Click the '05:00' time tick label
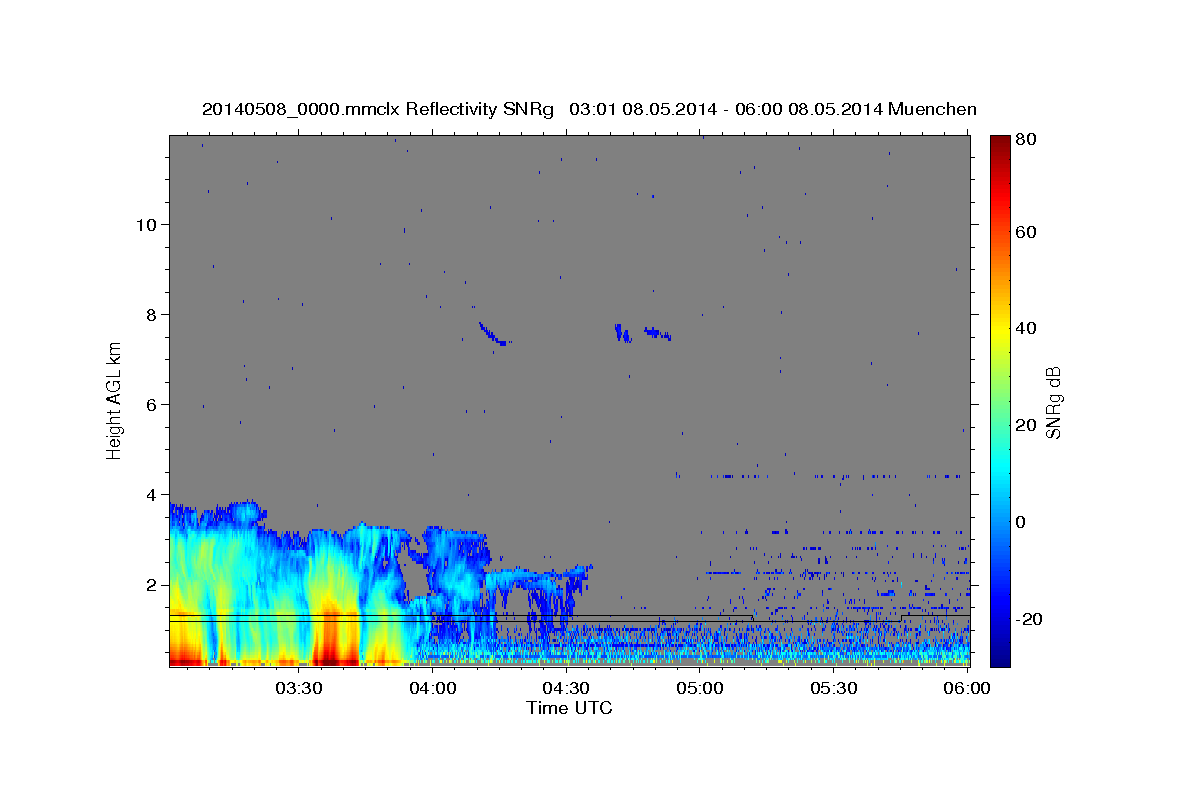The width and height of the screenshot is (1200, 800). [x=700, y=688]
